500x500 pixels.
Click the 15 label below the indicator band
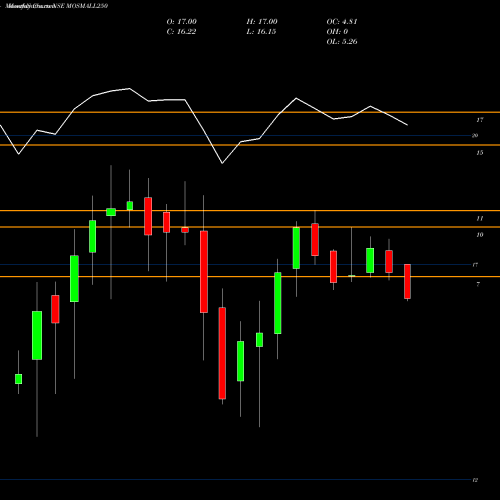(x=480, y=153)
